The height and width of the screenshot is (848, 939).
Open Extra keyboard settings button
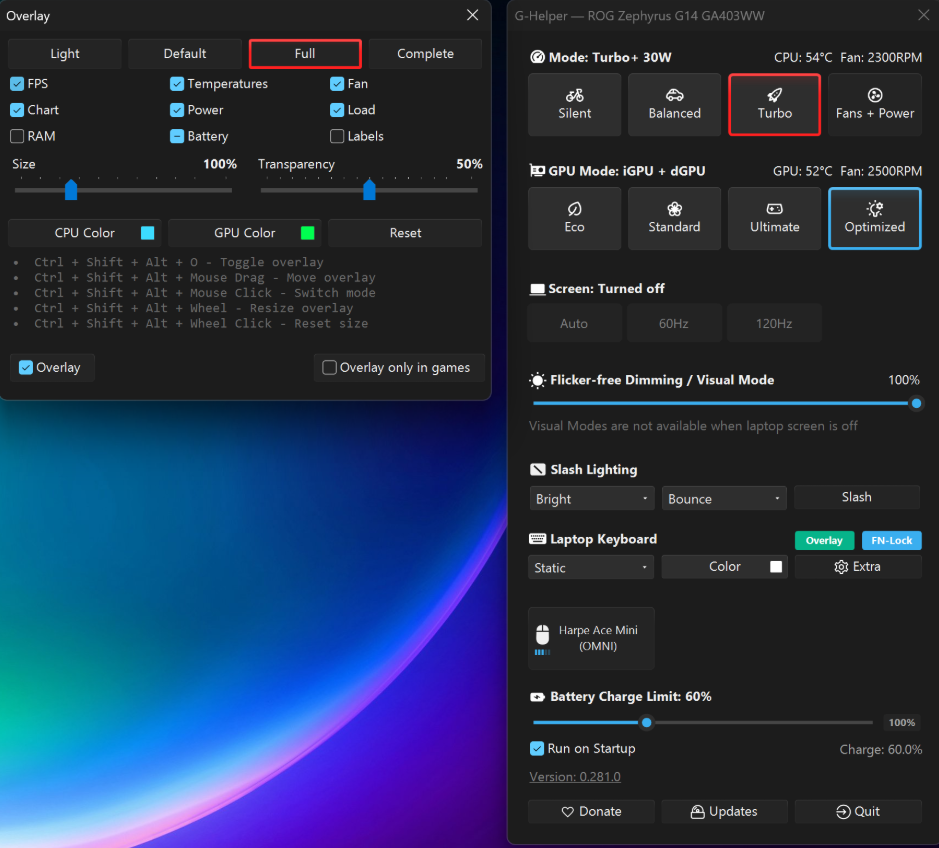coord(858,567)
